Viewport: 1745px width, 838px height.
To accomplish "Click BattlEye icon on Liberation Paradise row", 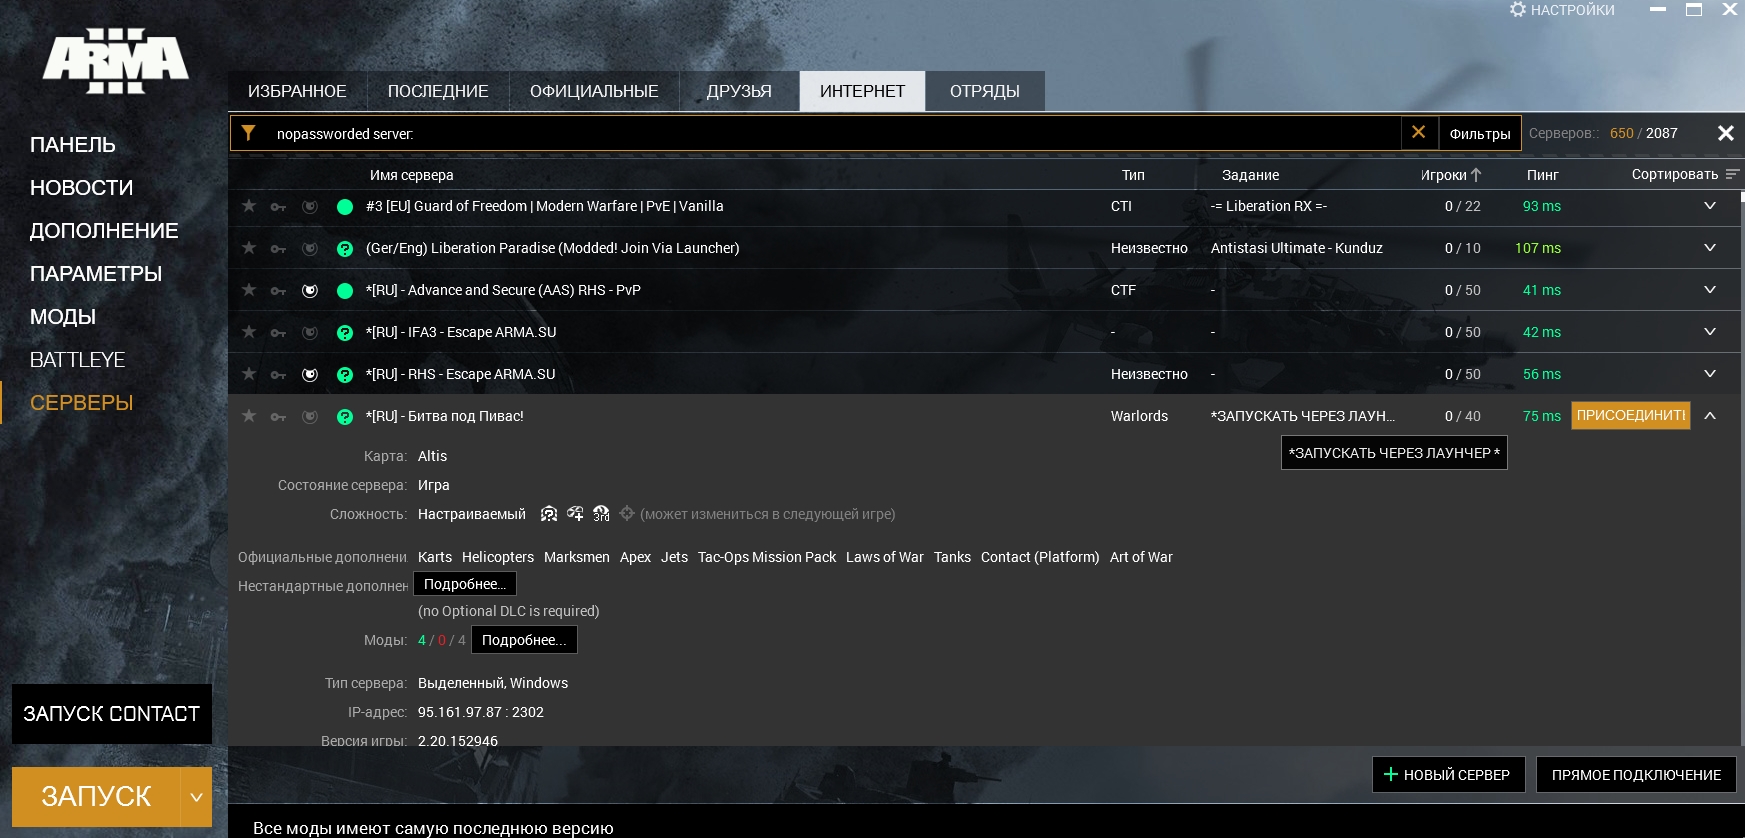I will coord(310,249).
